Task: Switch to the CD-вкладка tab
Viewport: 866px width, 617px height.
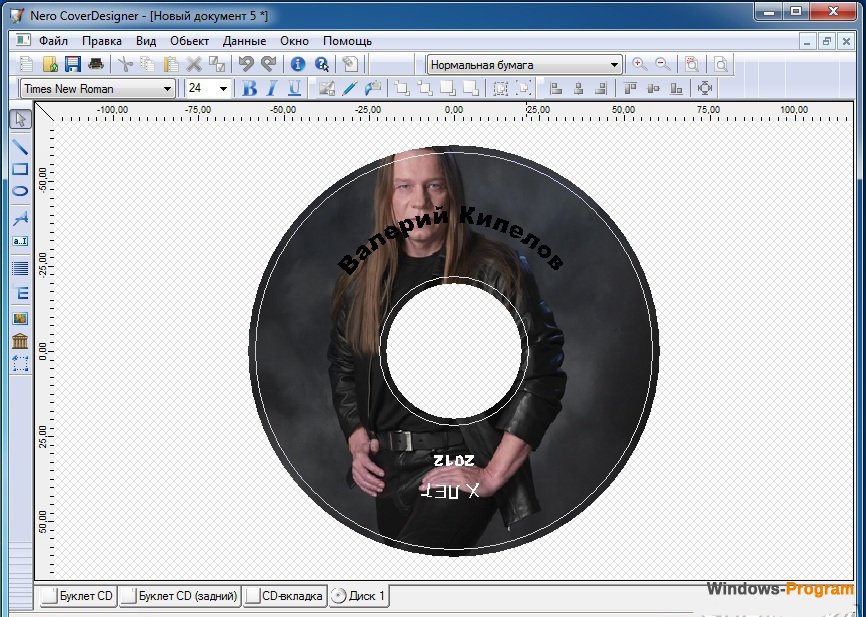Action: pos(285,596)
